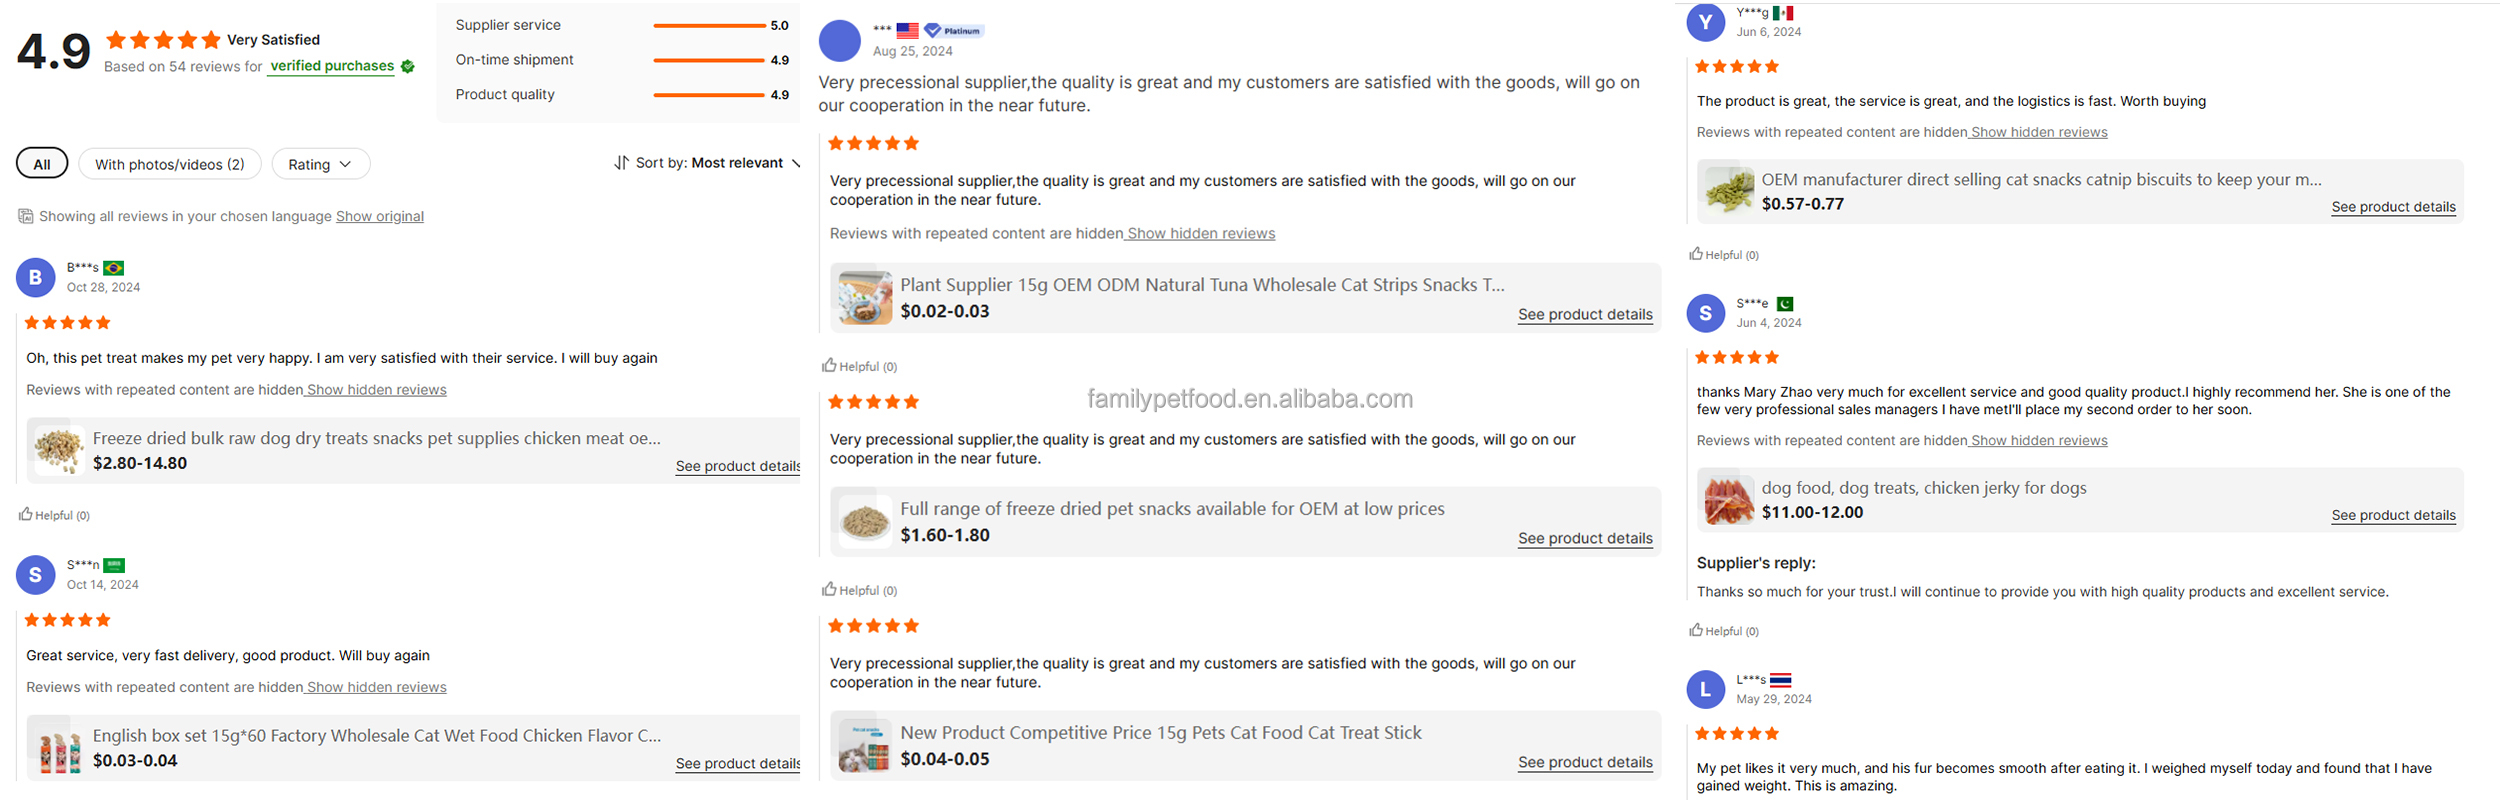
Task: Click the blue 'B' reviewer avatar
Action: tap(36, 278)
